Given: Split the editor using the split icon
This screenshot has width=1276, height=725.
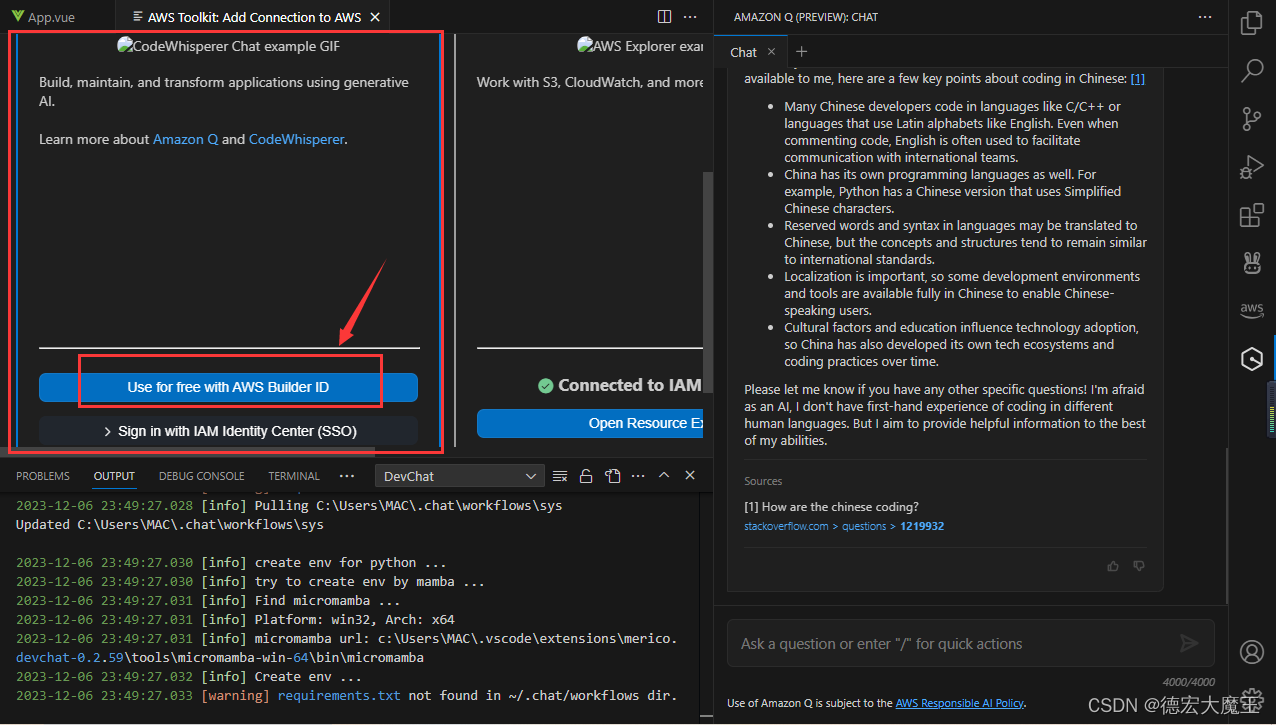Looking at the screenshot, I should point(665,16).
